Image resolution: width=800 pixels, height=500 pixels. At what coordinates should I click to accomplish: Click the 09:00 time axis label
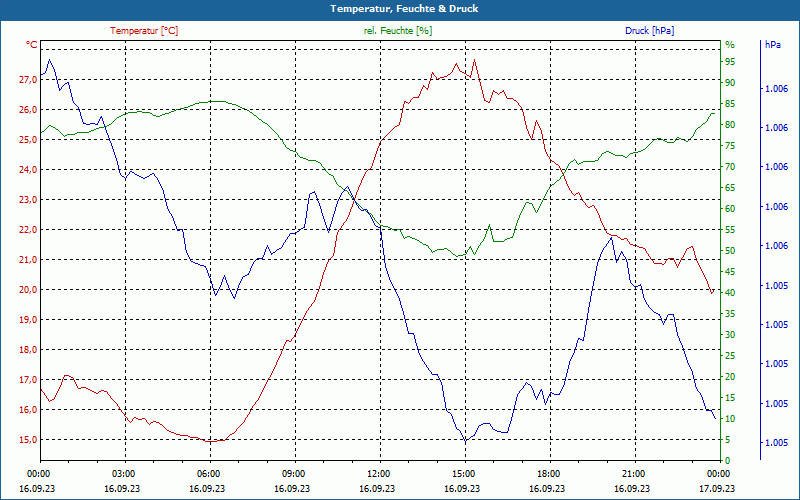click(295, 474)
